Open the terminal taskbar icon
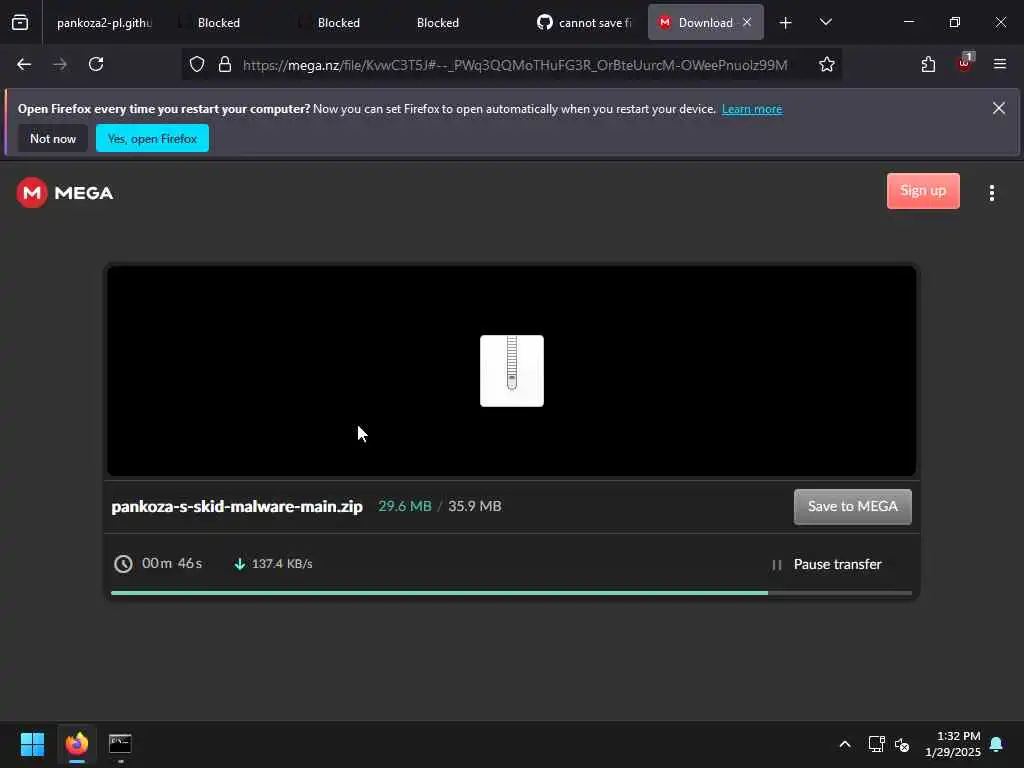Viewport: 1024px width, 768px height. coord(120,744)
